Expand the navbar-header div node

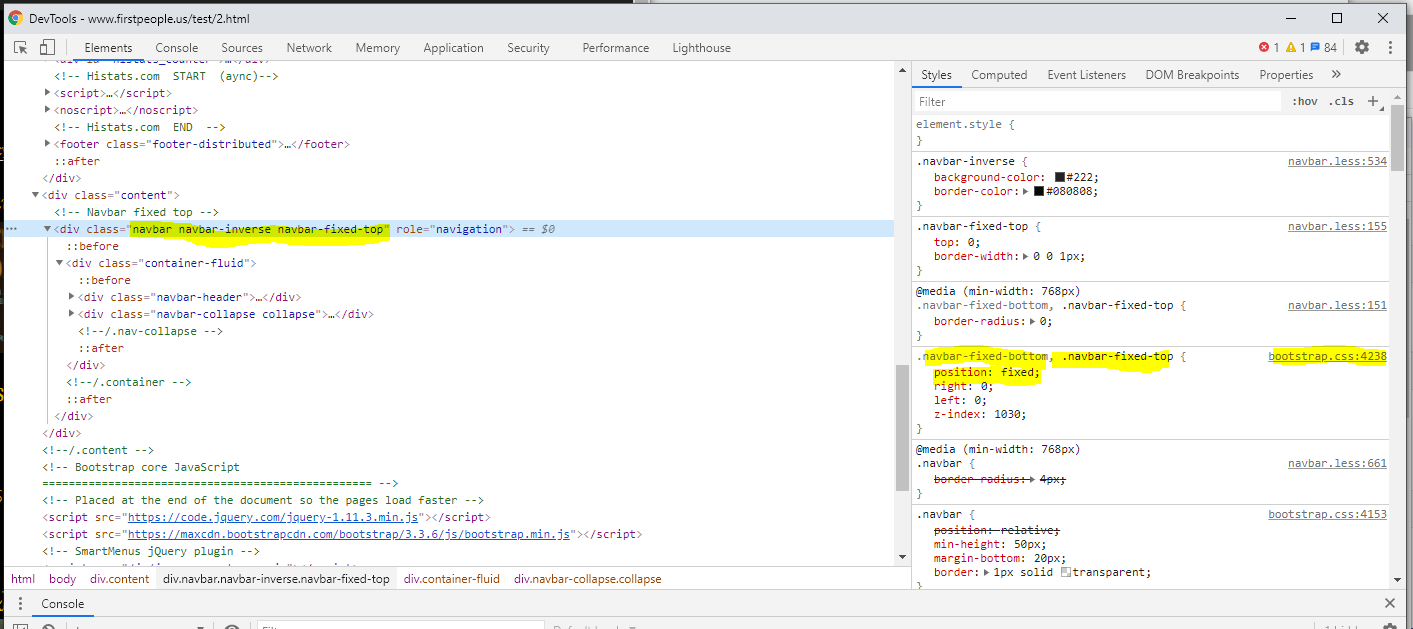71,297
